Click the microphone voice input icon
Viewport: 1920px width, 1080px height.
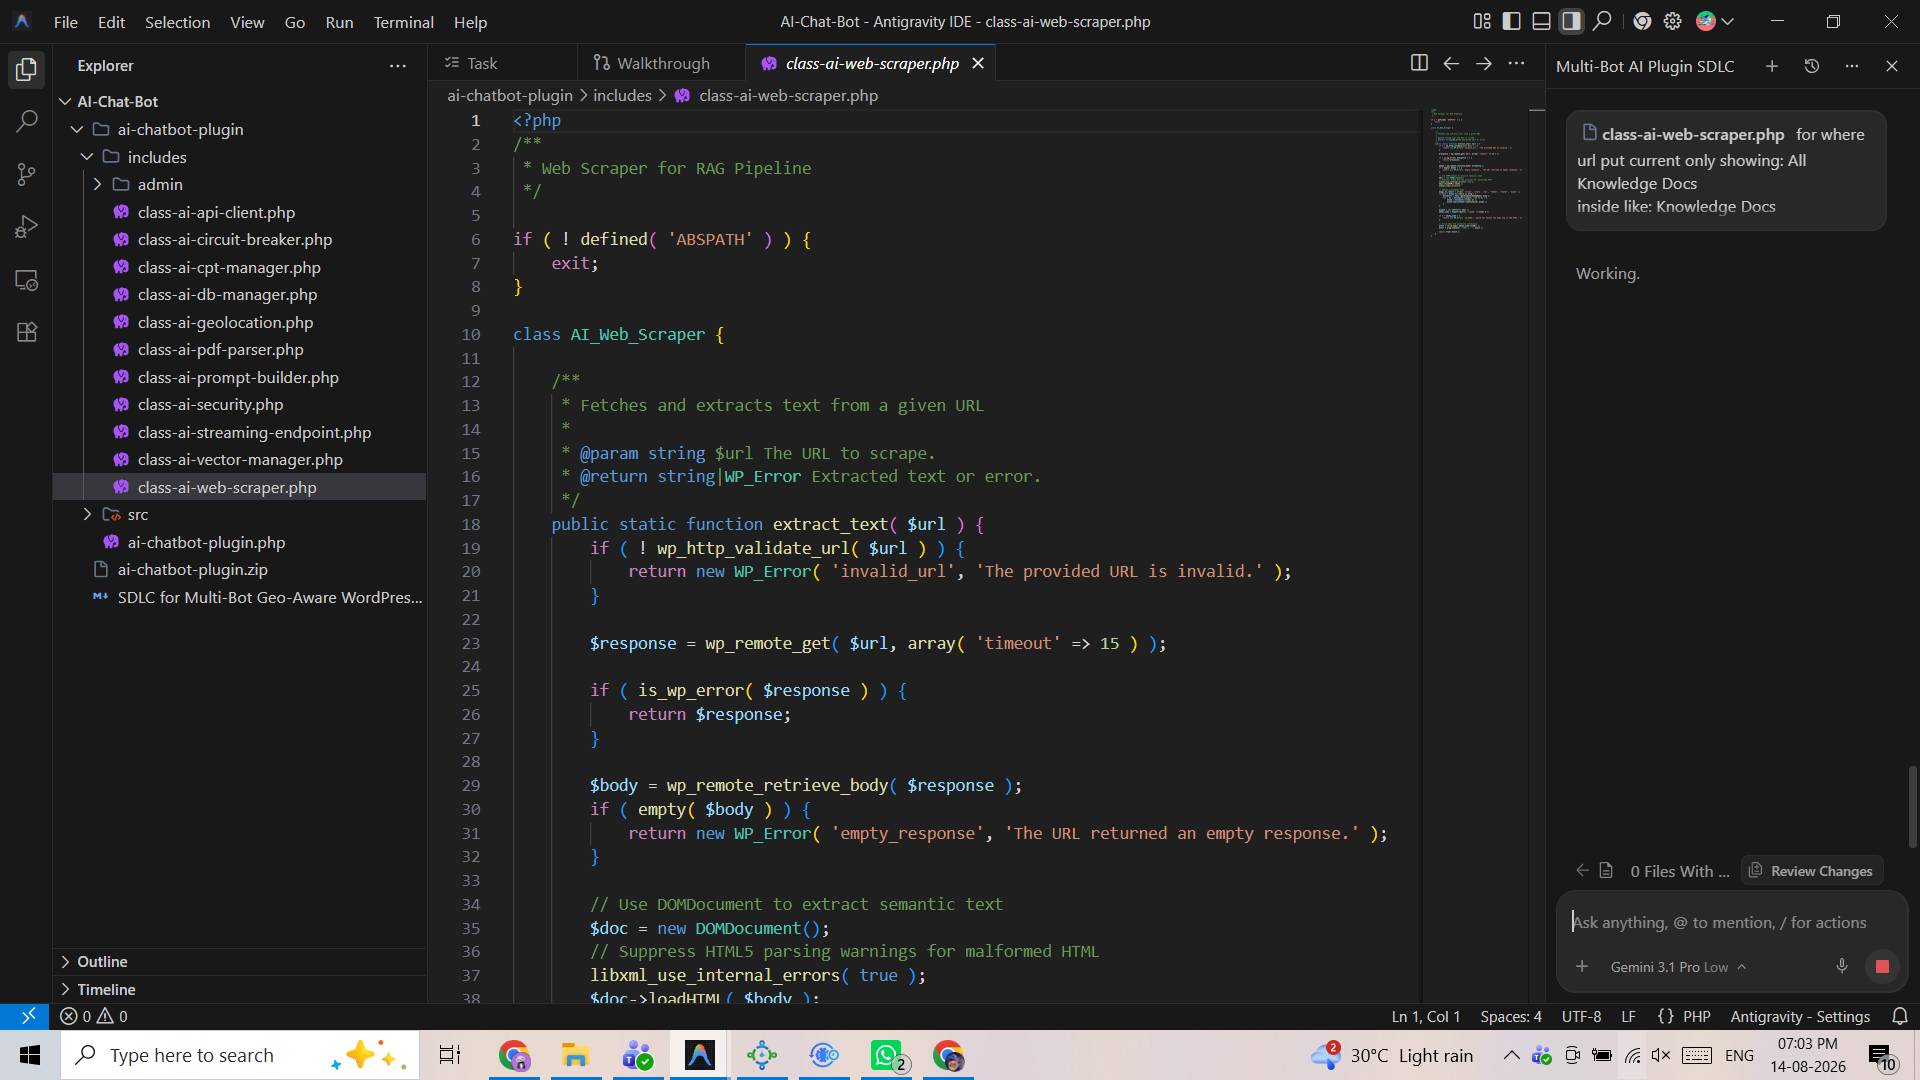(1841, 966)
